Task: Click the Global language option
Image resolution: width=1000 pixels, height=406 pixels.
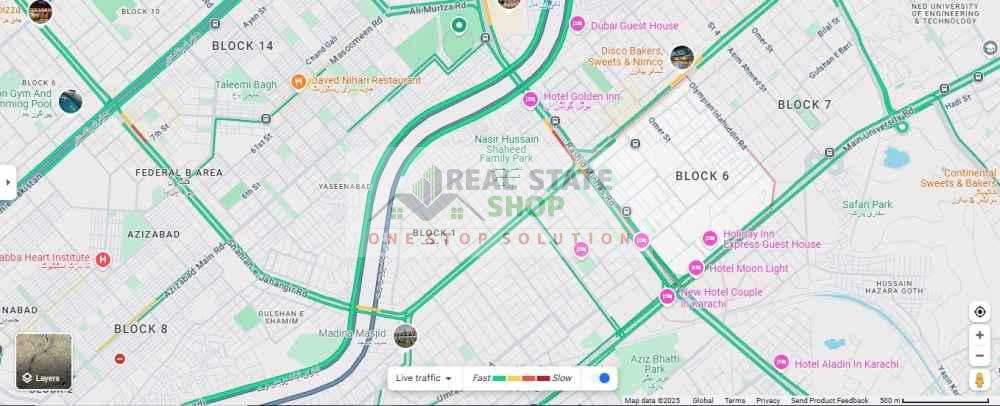Action: (703, 401)
